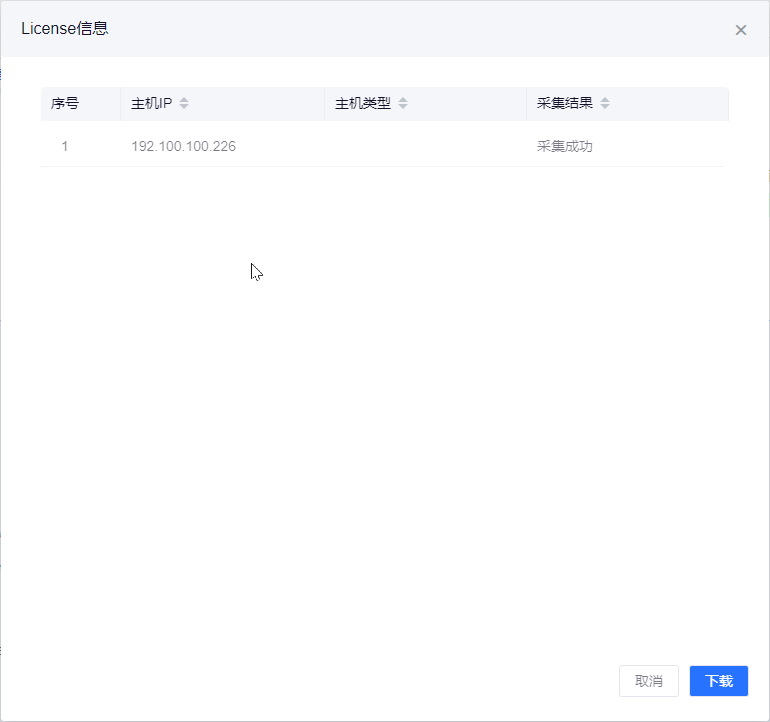
Task: Sort 采集结果 ascending using up caret
Action: tap(605, 99)
